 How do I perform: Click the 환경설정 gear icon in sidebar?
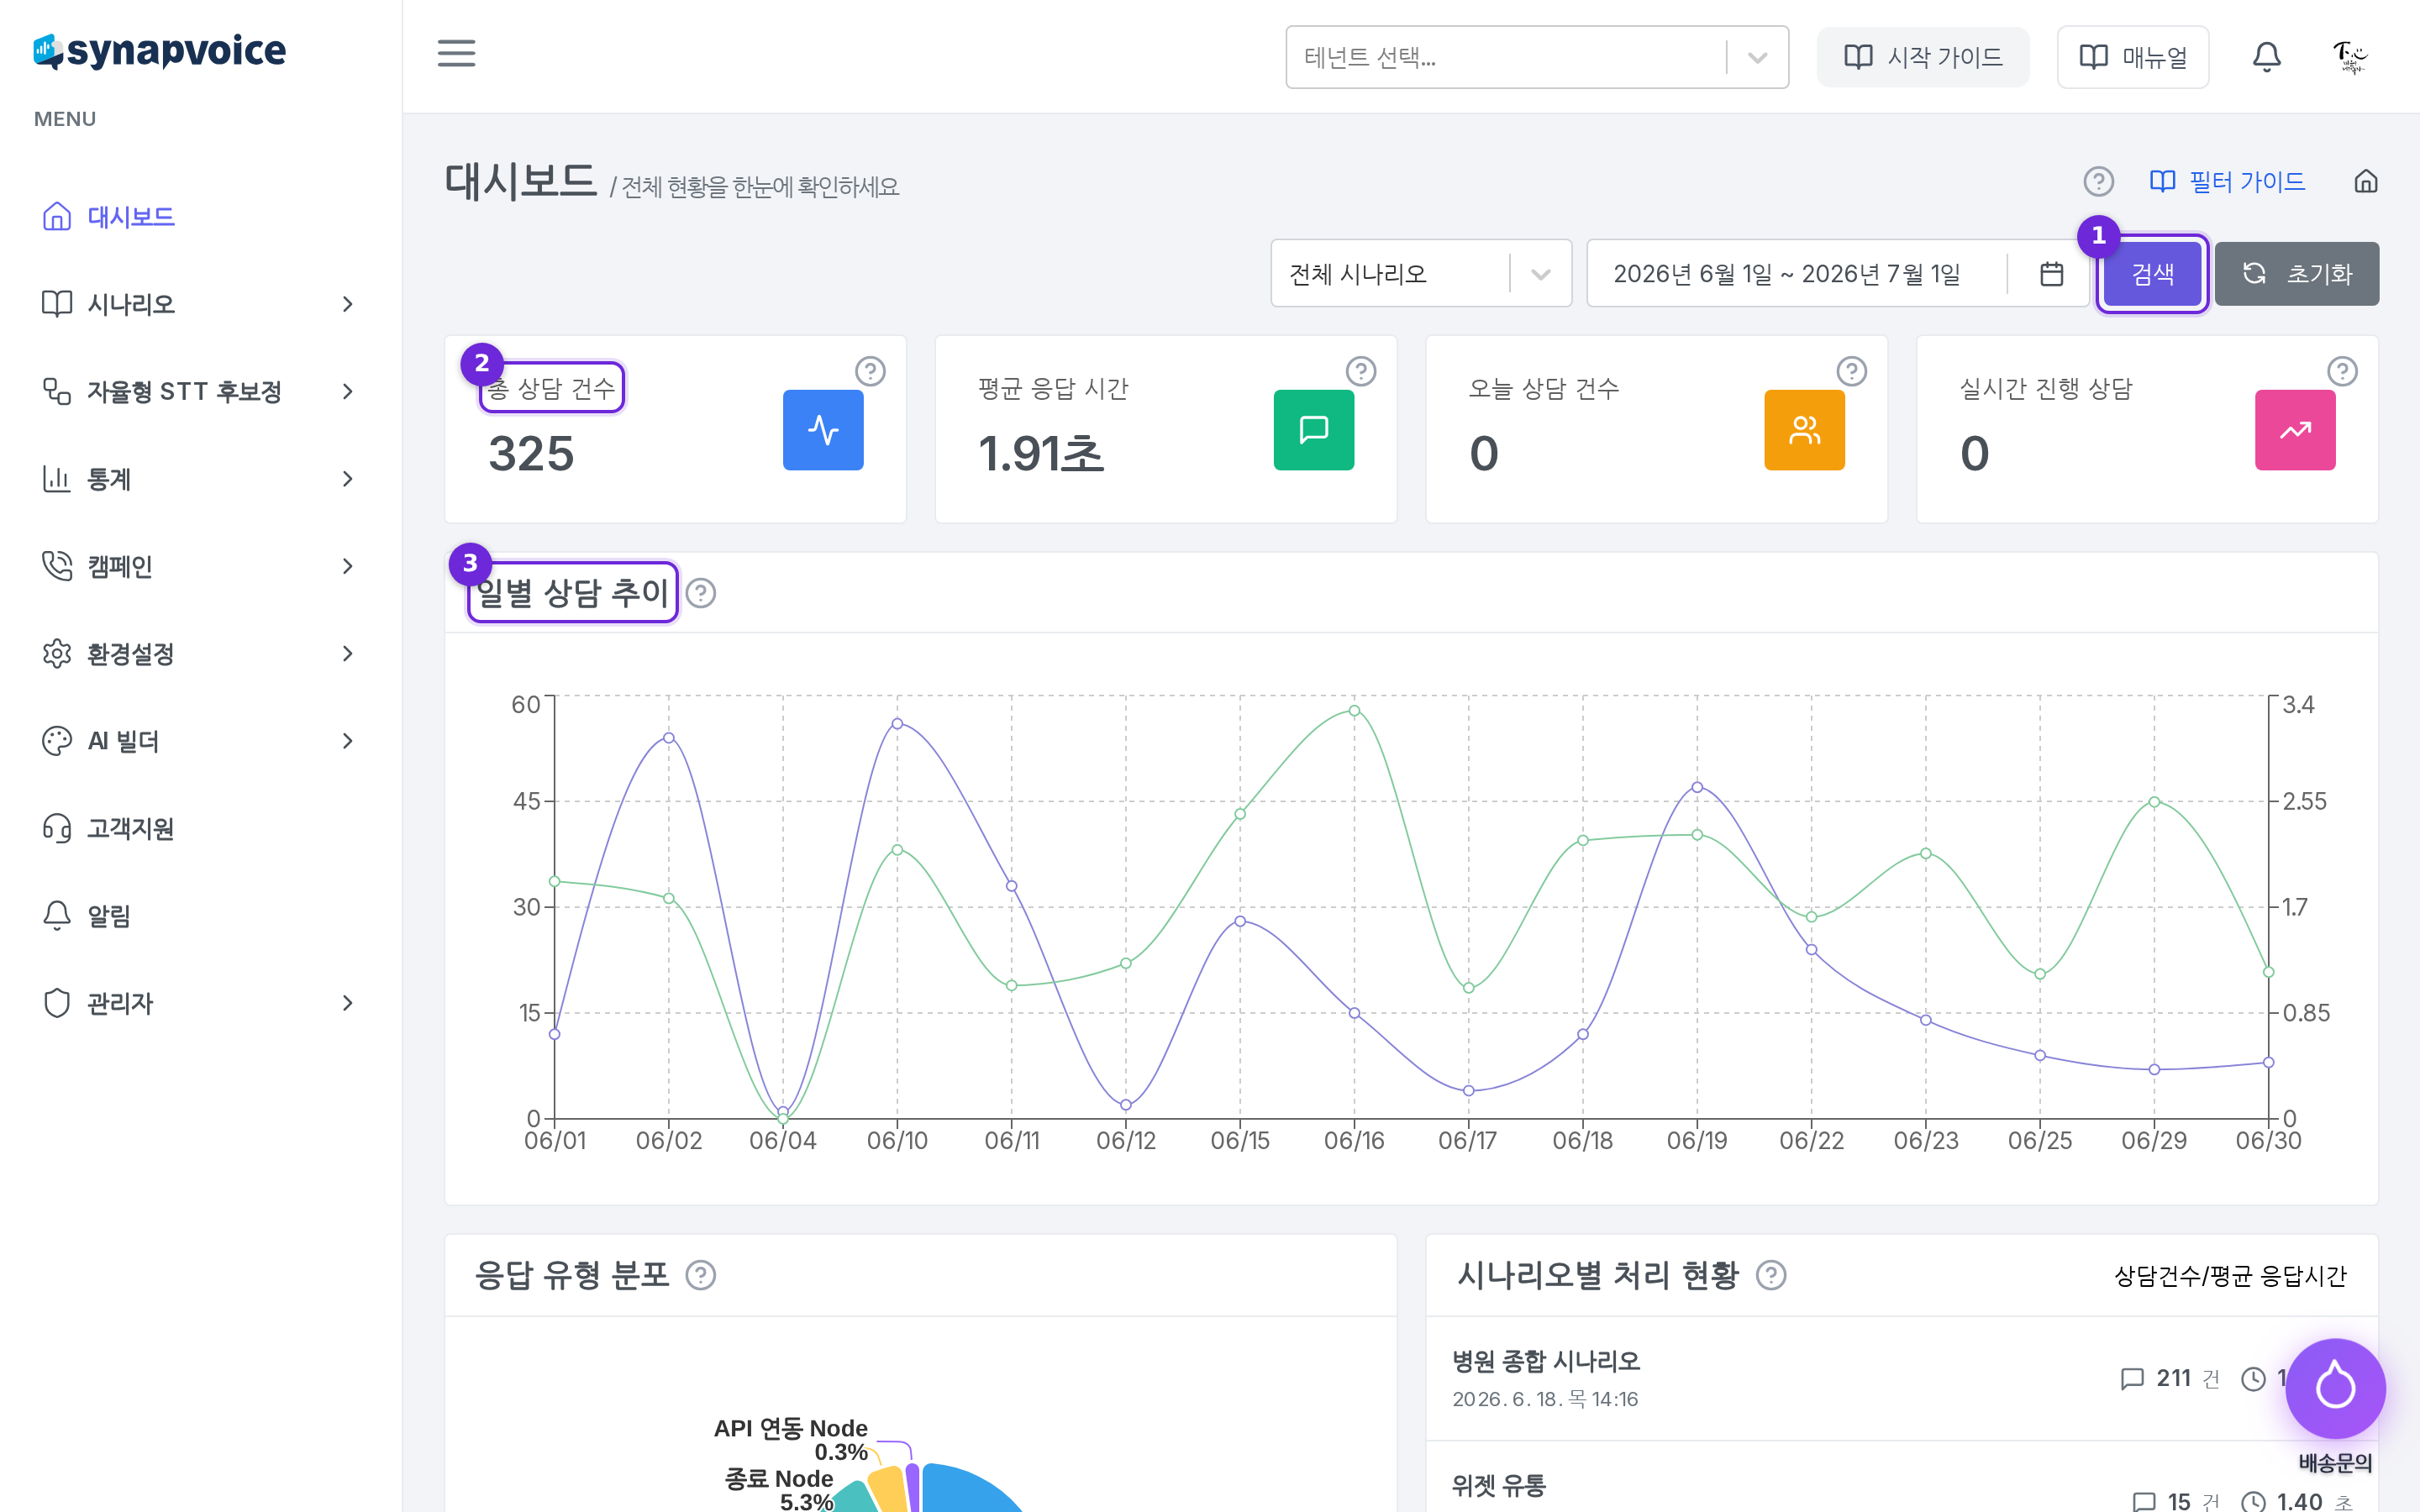tap(57, 654)
